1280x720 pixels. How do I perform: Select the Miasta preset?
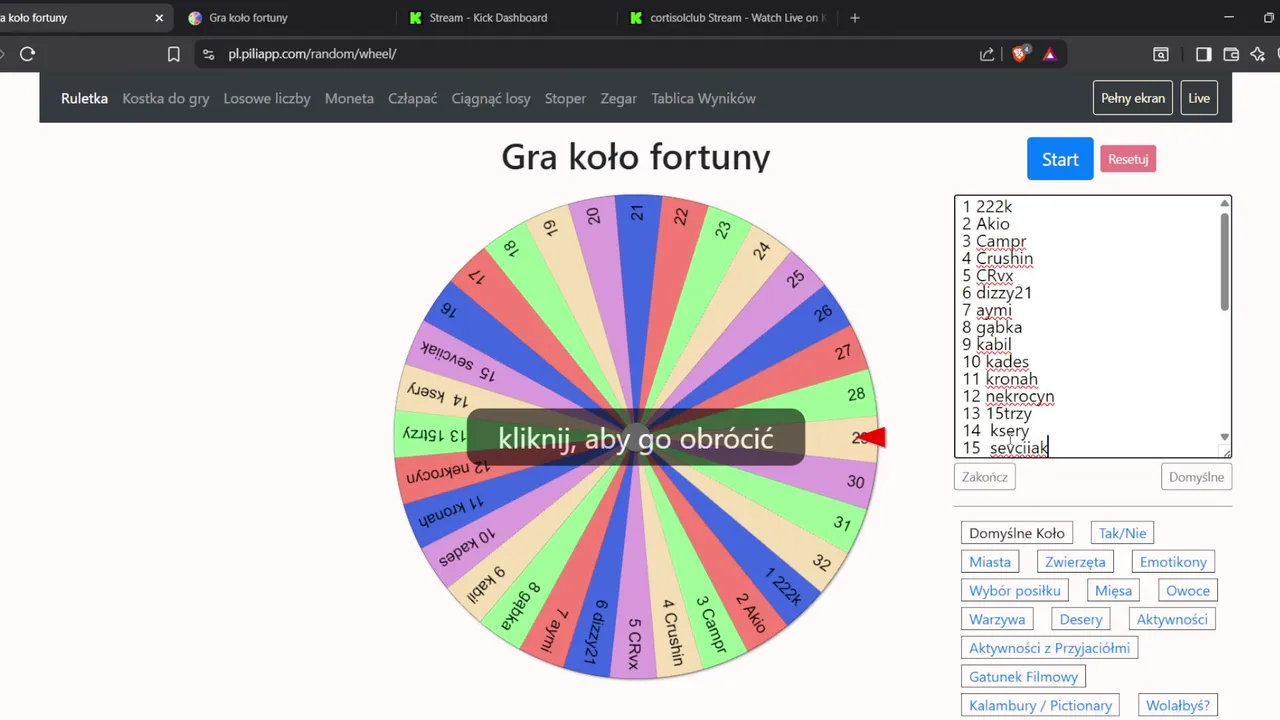tap(990, 562)
